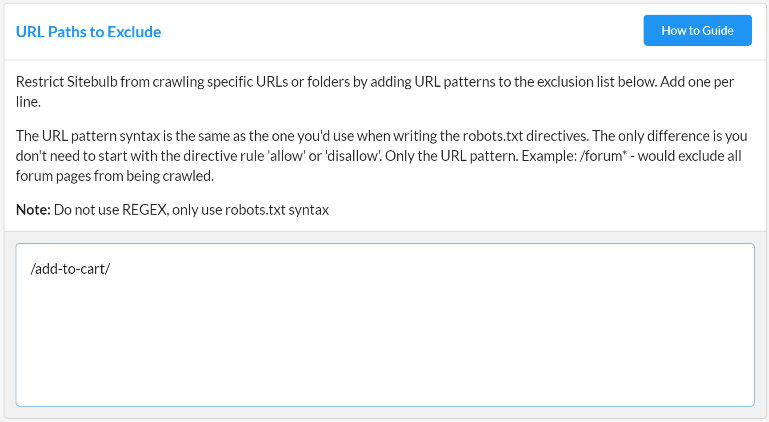Screen dimensions: 769x422
Task: Click 'robots.txt directives' in the second paragraph
Action: click(517, 136)
